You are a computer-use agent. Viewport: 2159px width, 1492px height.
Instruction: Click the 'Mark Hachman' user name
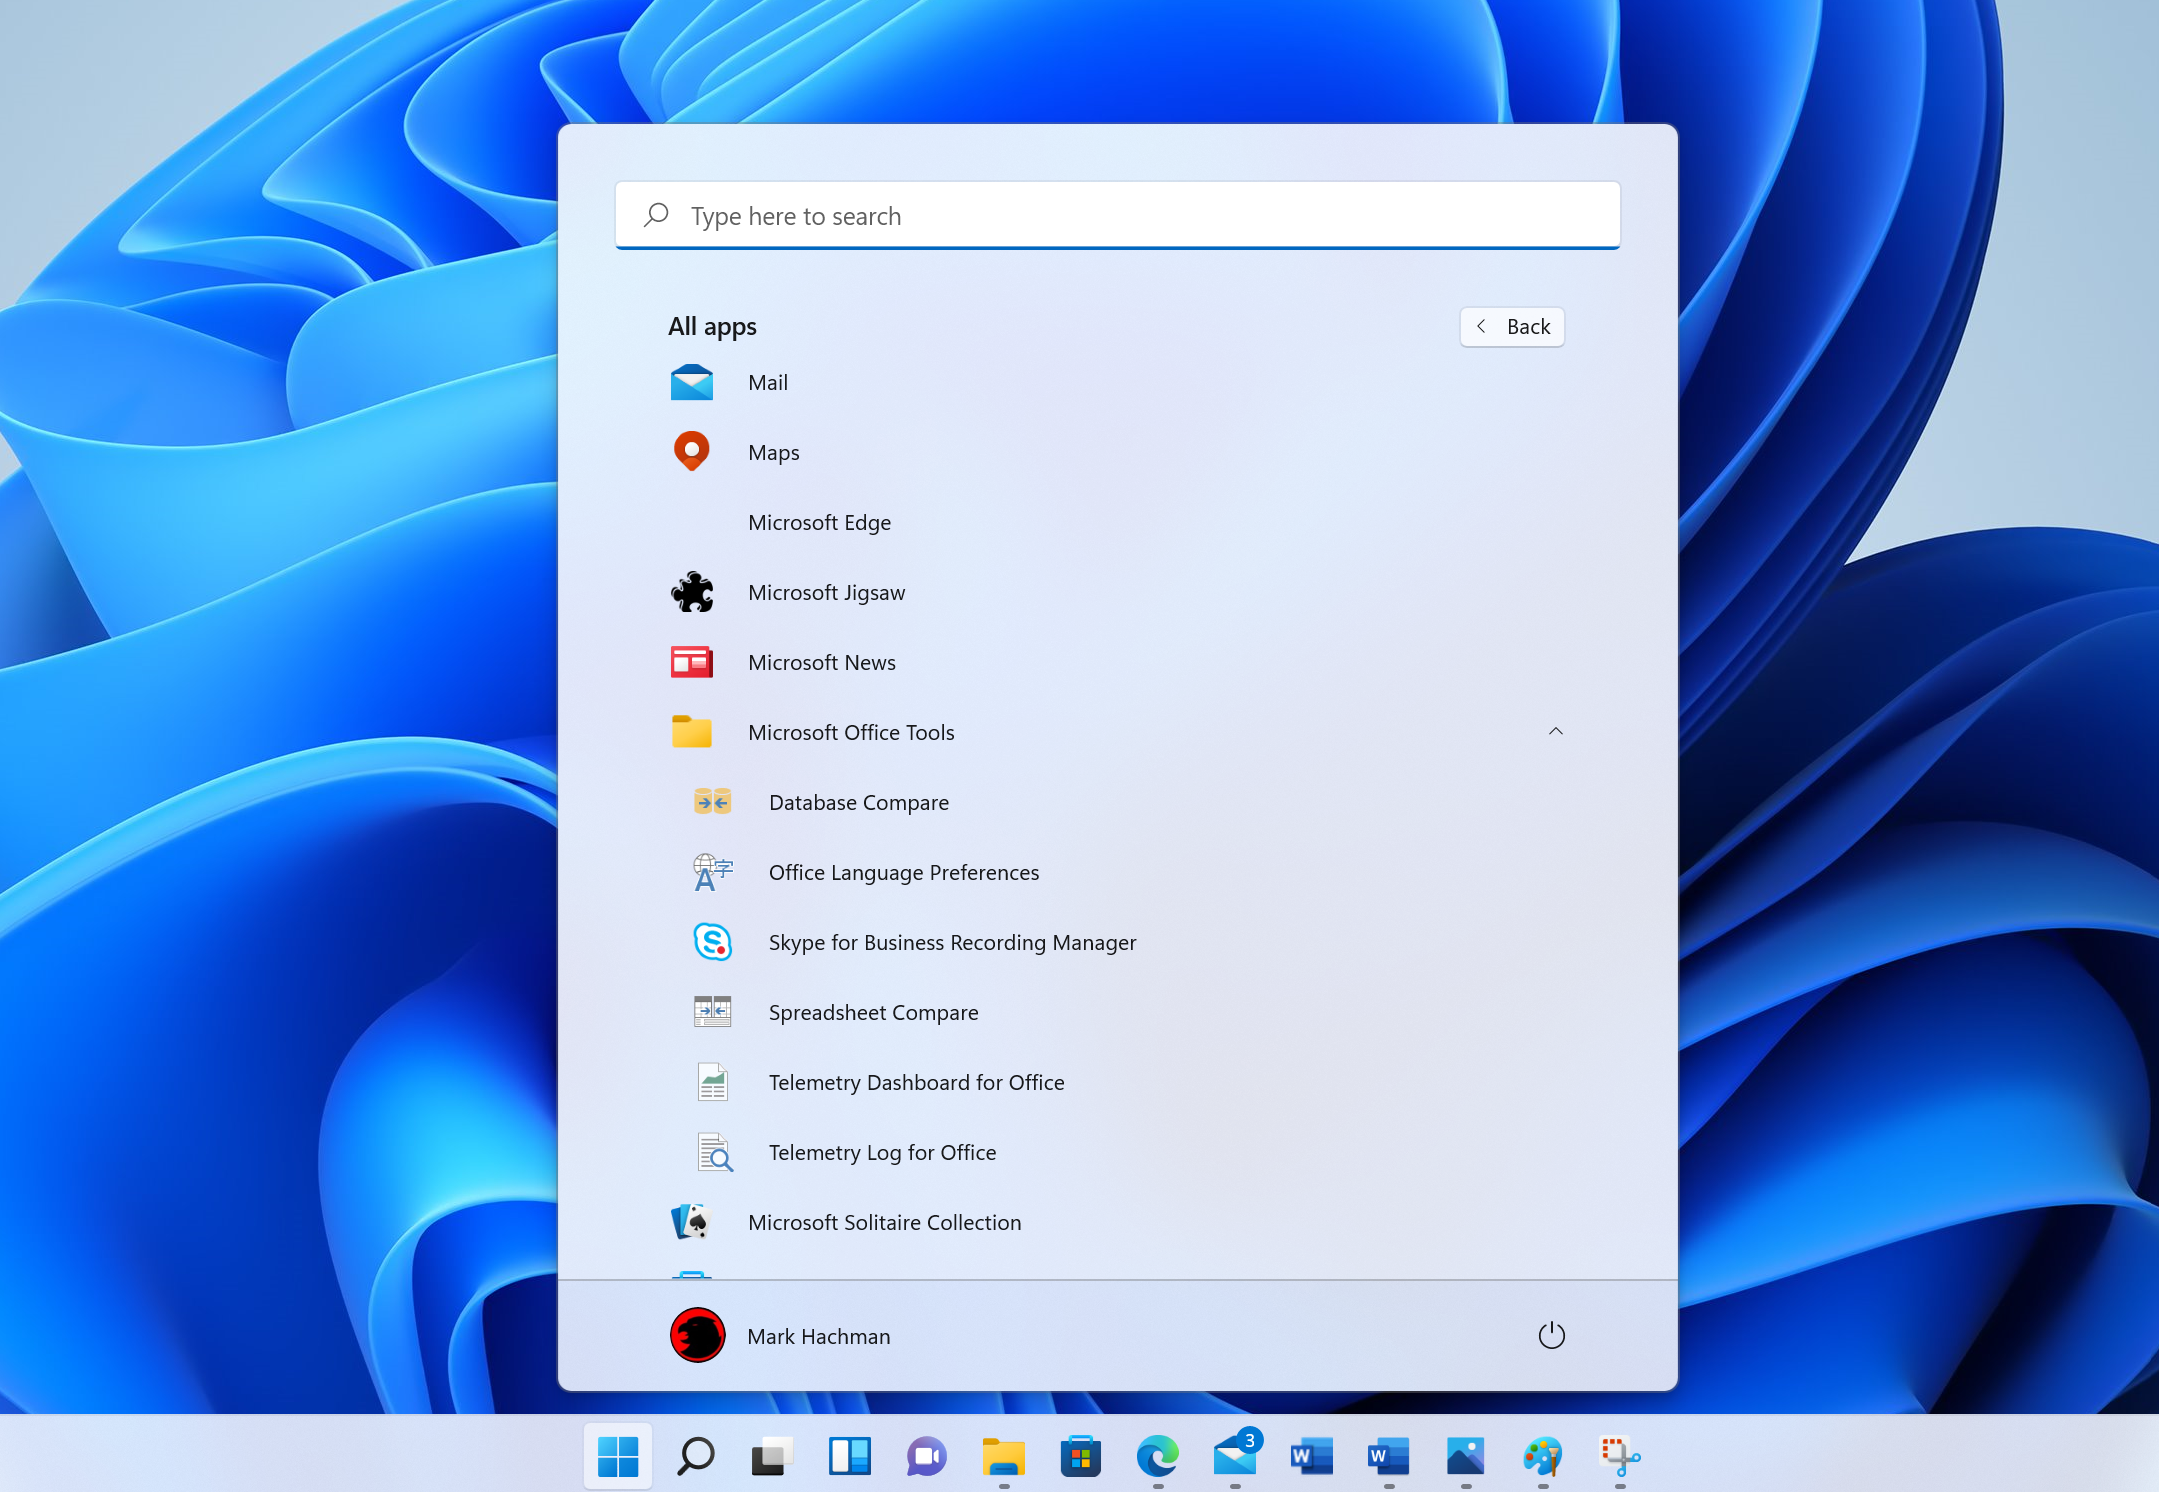coord(819,1337)
